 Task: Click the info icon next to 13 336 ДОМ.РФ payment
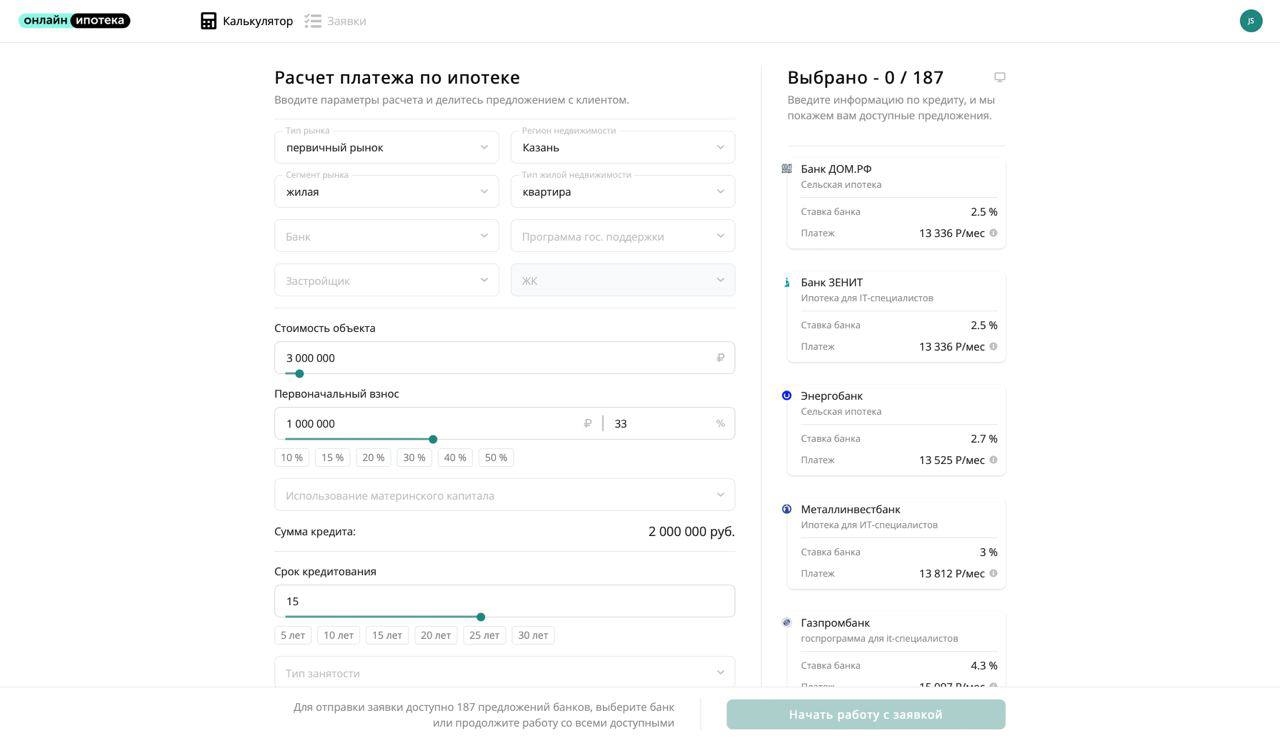coord(993,233)
